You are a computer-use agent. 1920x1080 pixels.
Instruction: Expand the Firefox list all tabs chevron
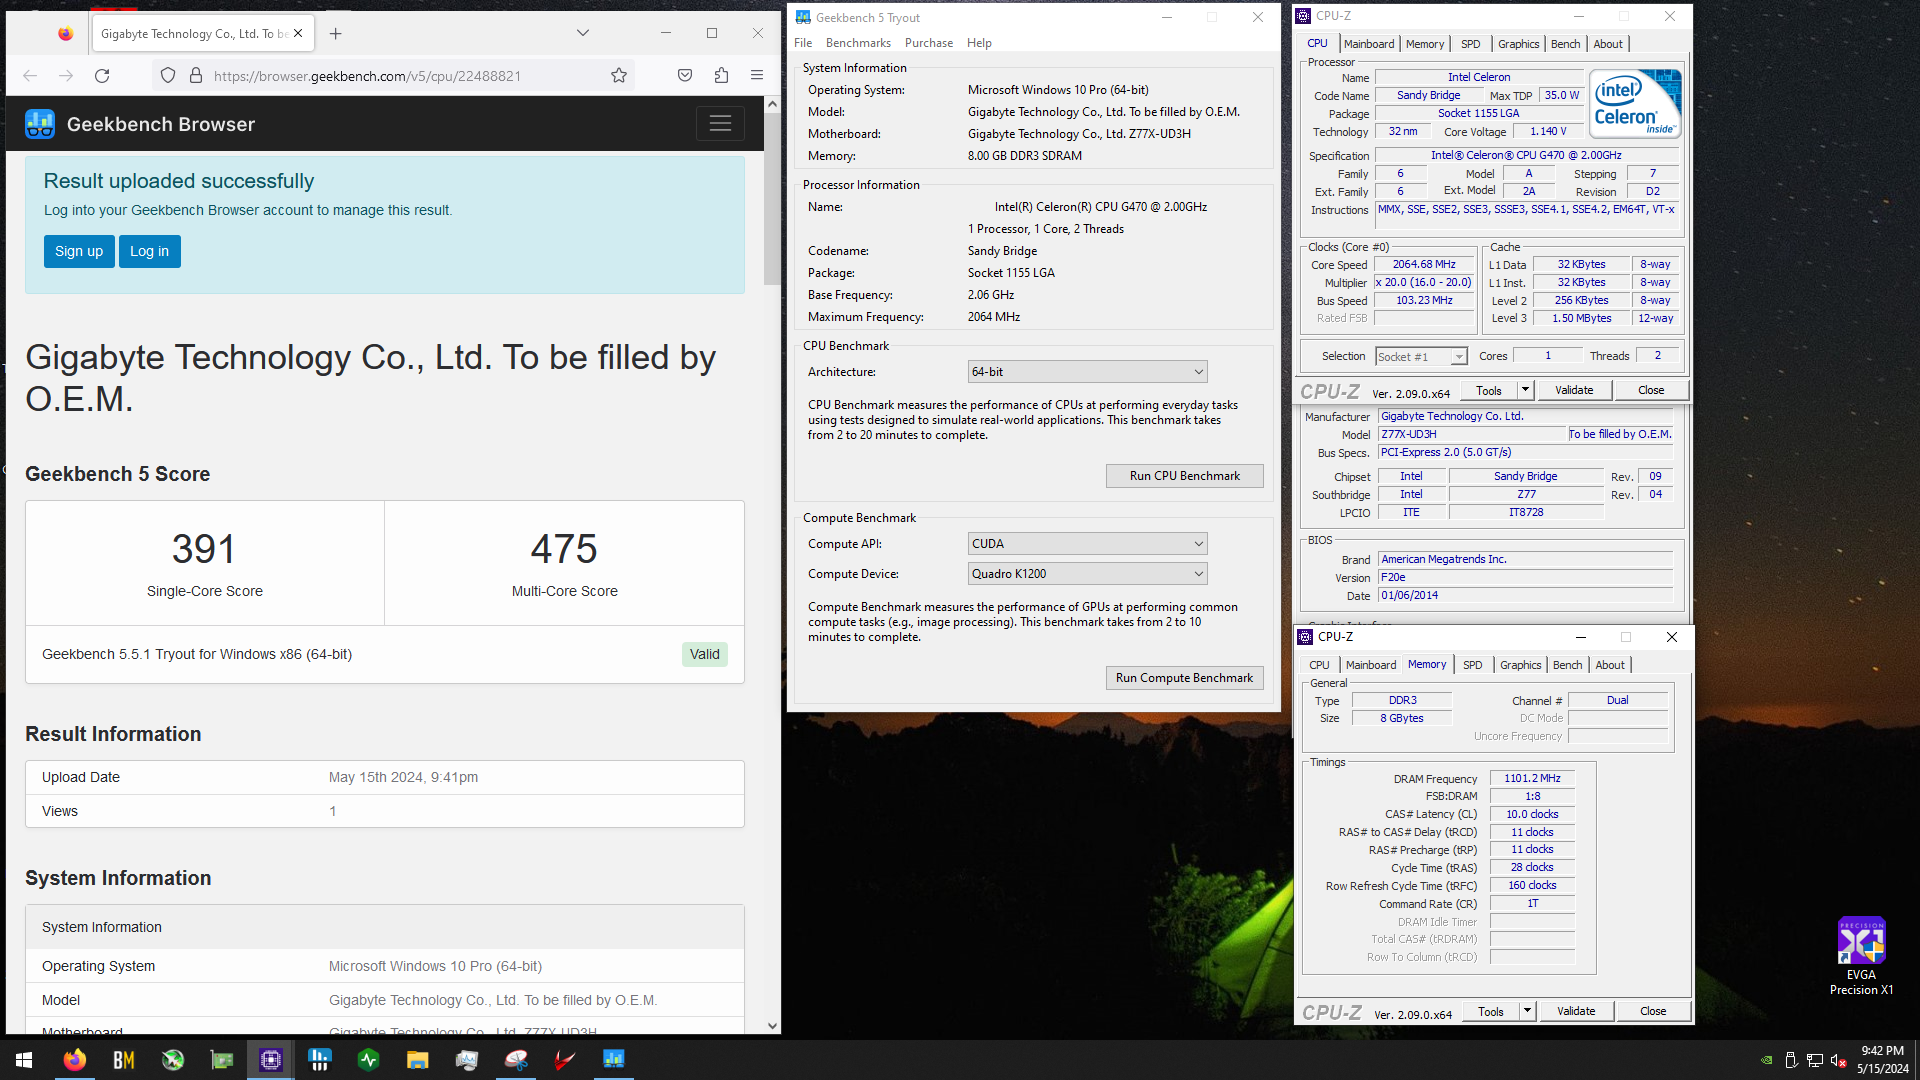583,33
